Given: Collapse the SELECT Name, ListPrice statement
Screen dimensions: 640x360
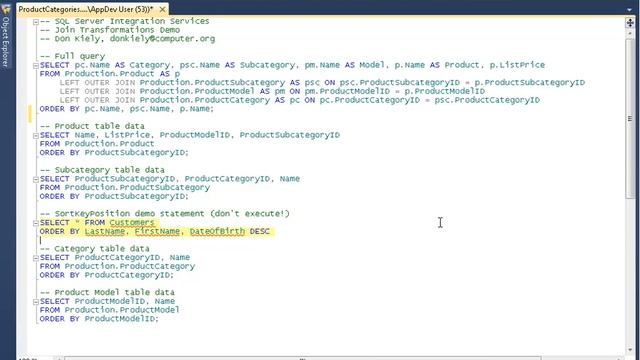Looking at the screenshot, I should (x=36, y=136).
